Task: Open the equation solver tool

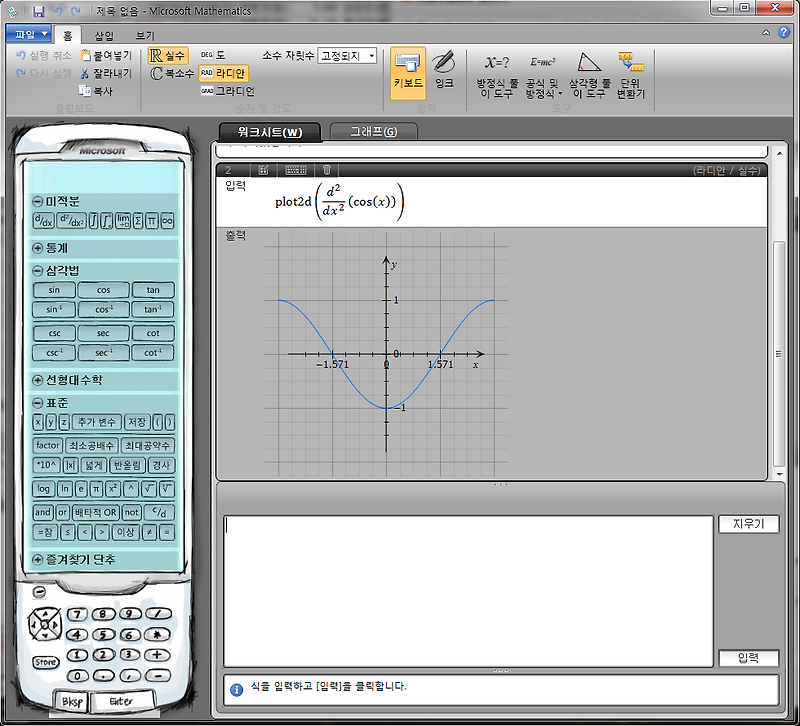Action: coord(498,72)
